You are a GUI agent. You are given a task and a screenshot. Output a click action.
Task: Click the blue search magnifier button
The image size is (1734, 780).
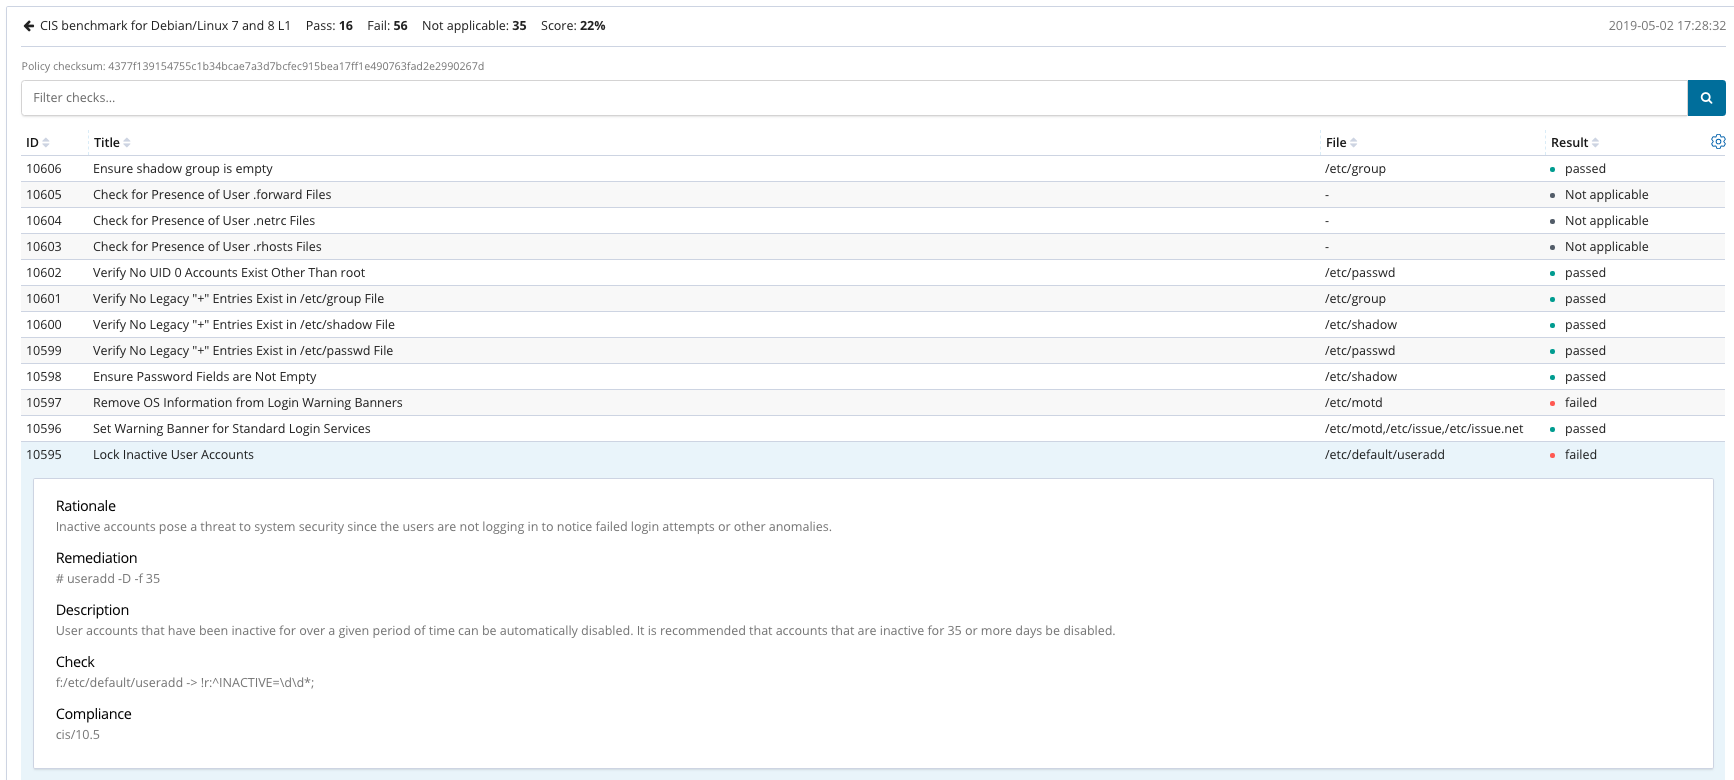pos(1706,98)
